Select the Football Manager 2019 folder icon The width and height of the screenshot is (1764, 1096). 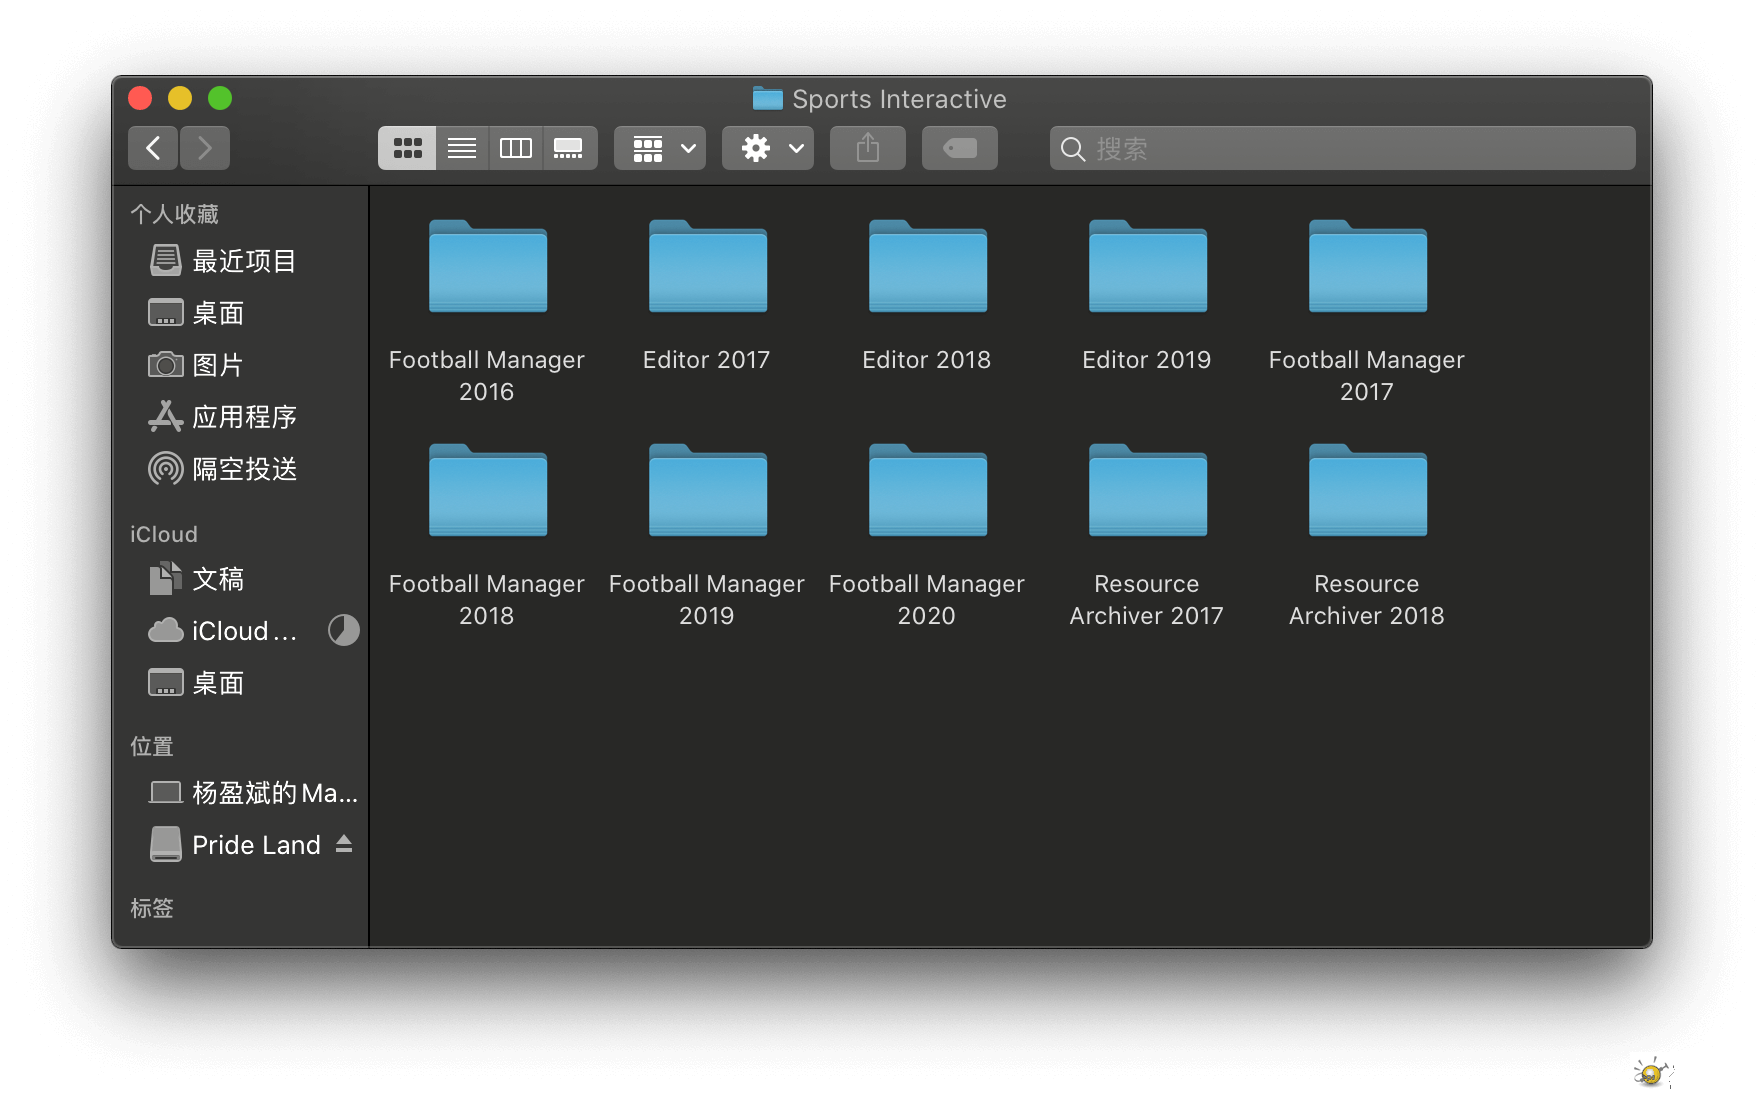pyautogui.click(x=708, y=490)
